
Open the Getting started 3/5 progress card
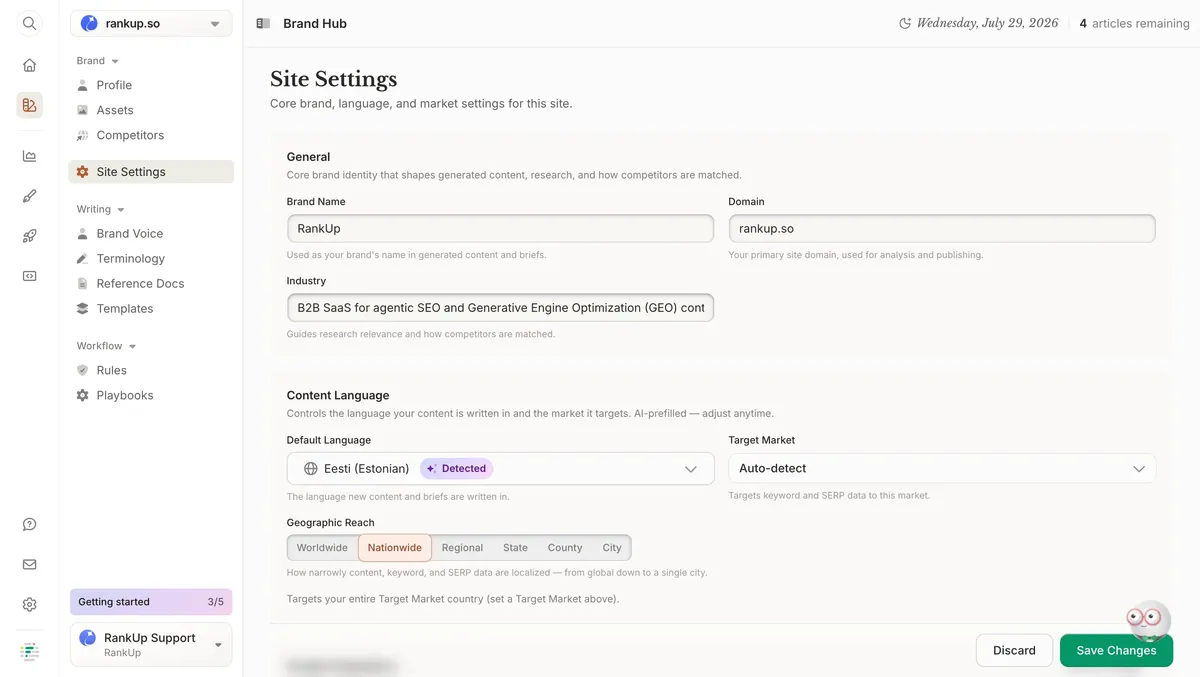click(x=151, y=602)
